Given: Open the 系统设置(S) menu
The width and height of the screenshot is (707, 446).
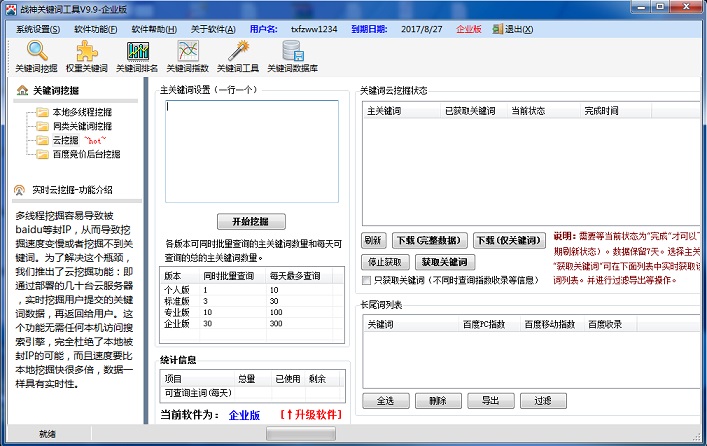Looking at the screenshot, I should point(38,29).
